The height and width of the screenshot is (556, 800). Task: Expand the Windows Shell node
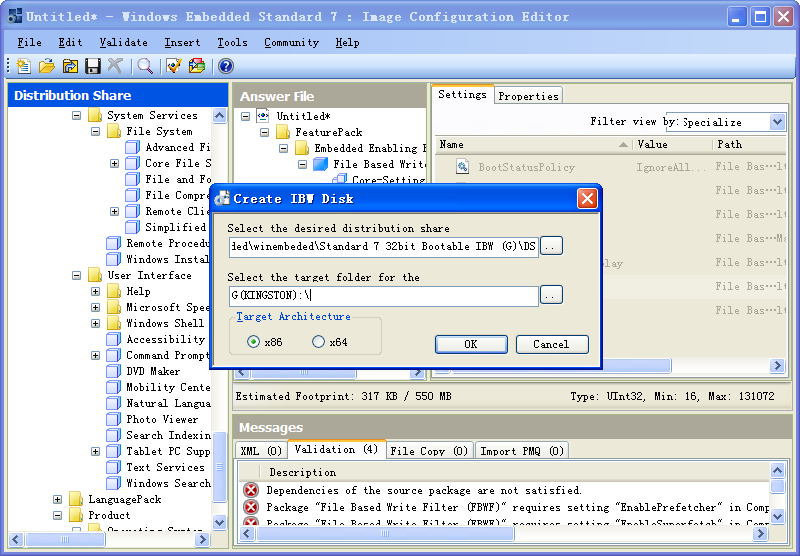click(x=95, y=323)
